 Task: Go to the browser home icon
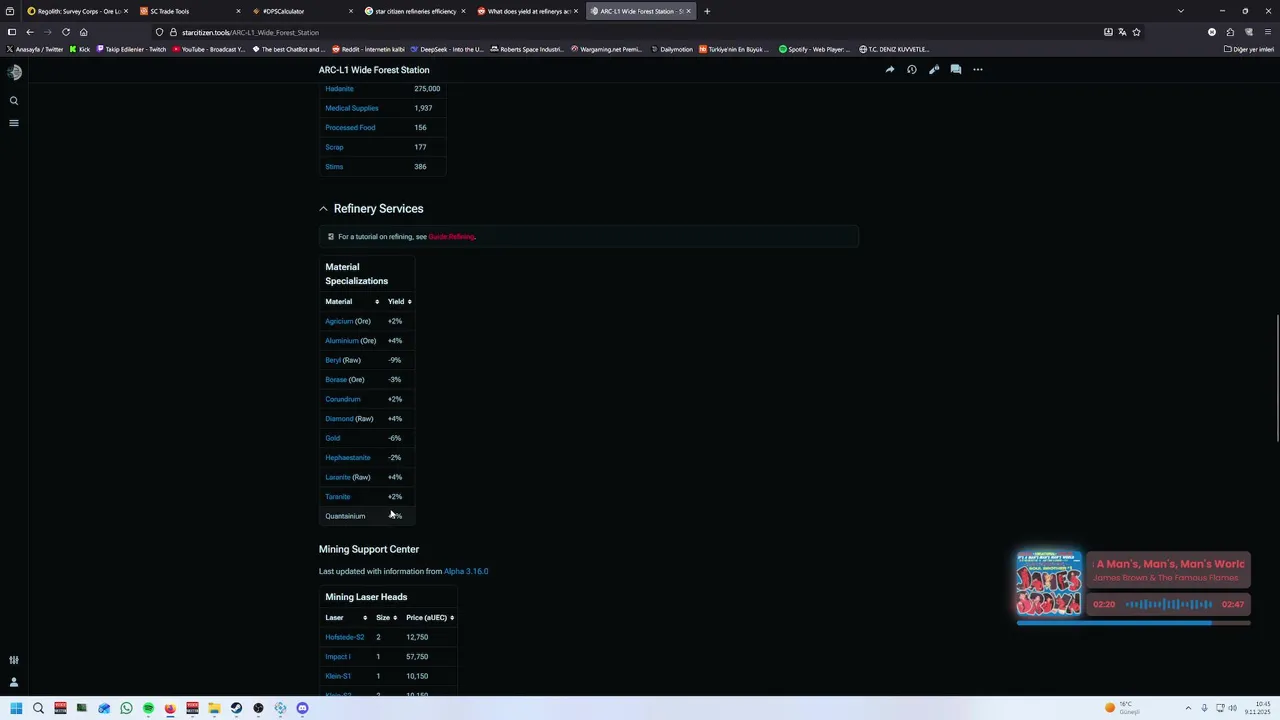coord(84,32)
